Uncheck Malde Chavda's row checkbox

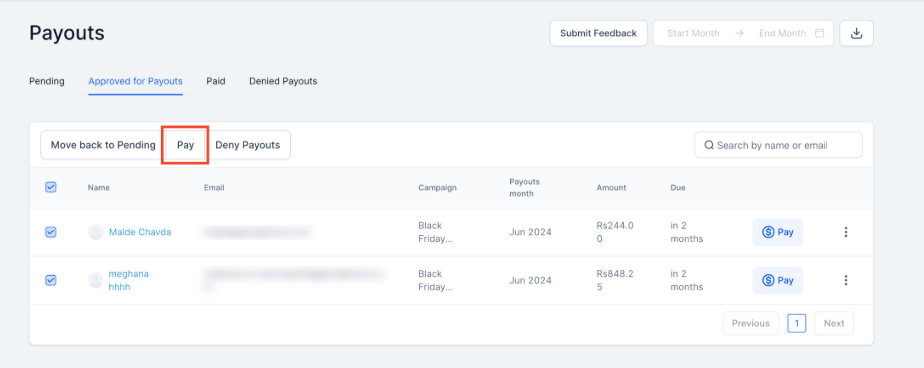click(51, 232)
